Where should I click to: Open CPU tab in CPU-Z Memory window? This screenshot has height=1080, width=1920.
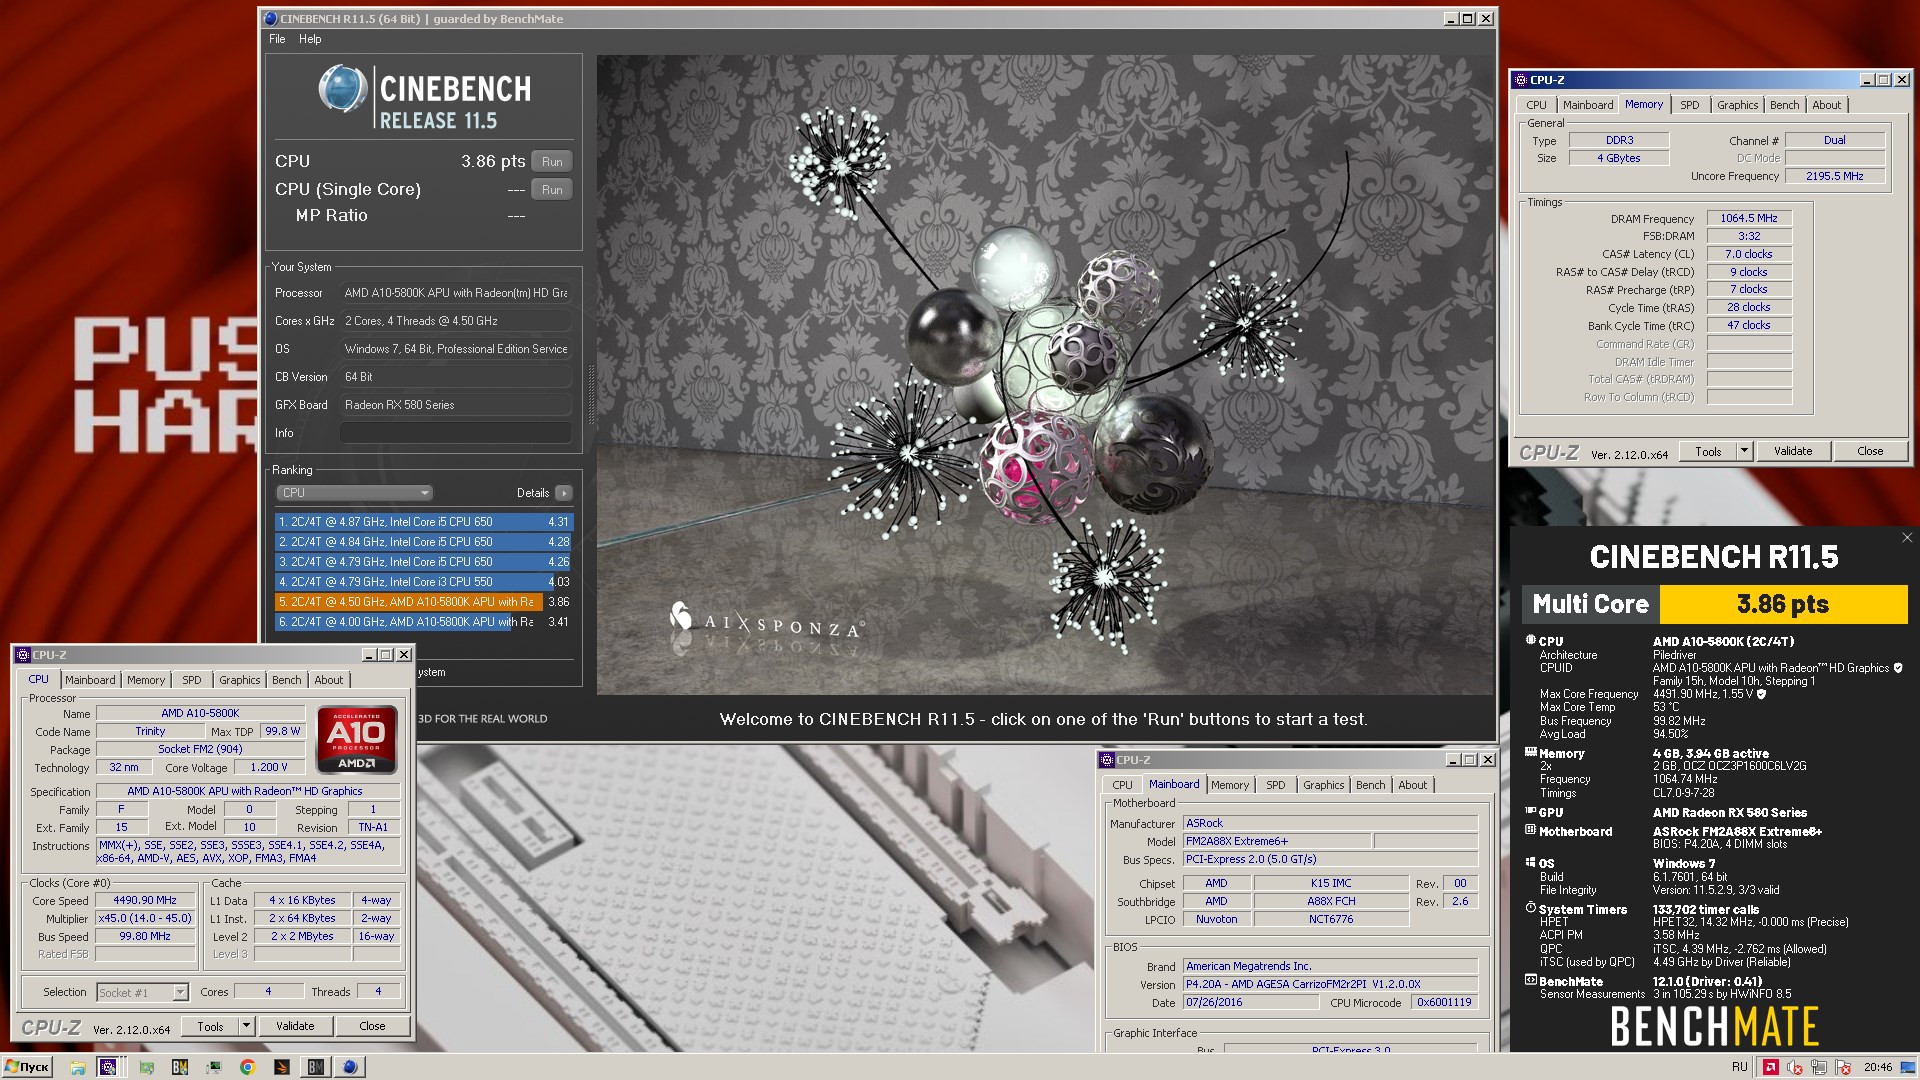[1536, 105]
